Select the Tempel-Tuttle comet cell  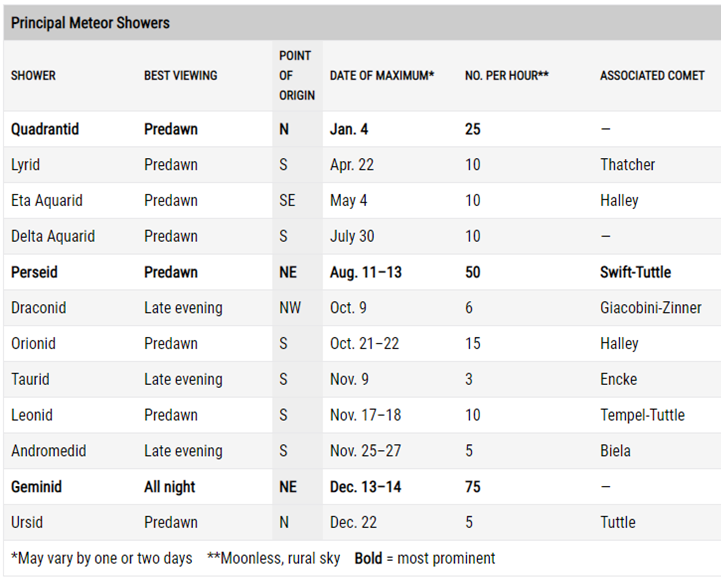tap(642, 415)
